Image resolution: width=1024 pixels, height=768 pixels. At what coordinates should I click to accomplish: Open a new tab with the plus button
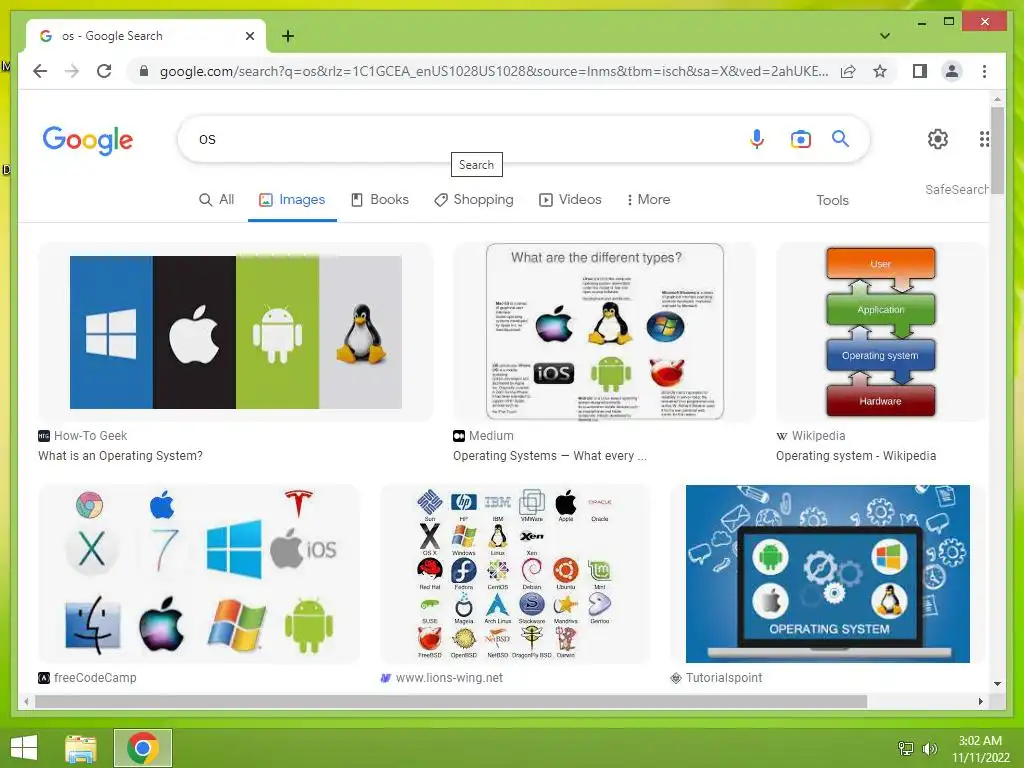[288, 36]
